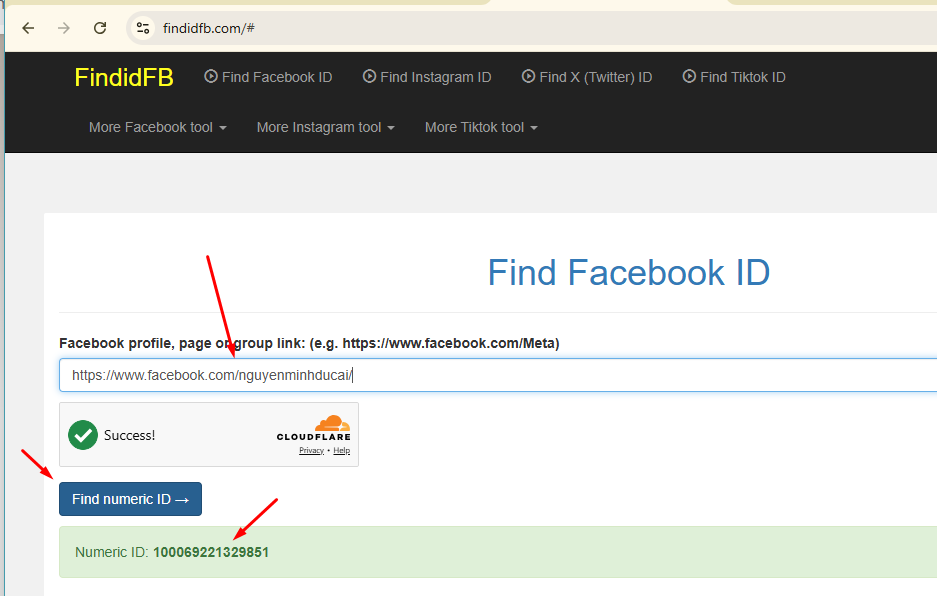Open the Find X (Twitter) ID nav link
Screen dimensions: 937x596
[x=587, y=77]
